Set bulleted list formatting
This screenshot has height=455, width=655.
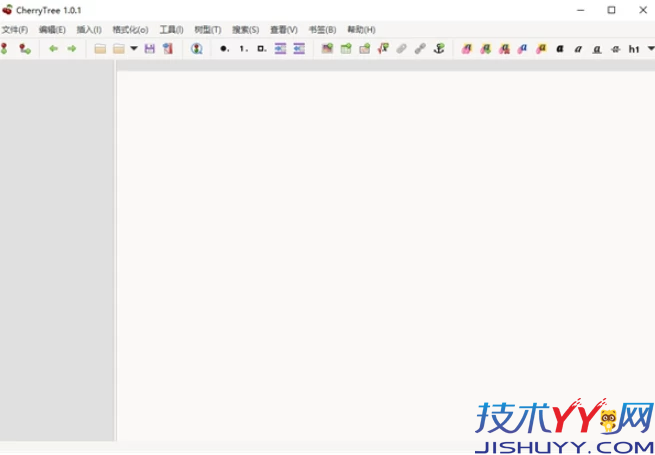coord(224,49)
